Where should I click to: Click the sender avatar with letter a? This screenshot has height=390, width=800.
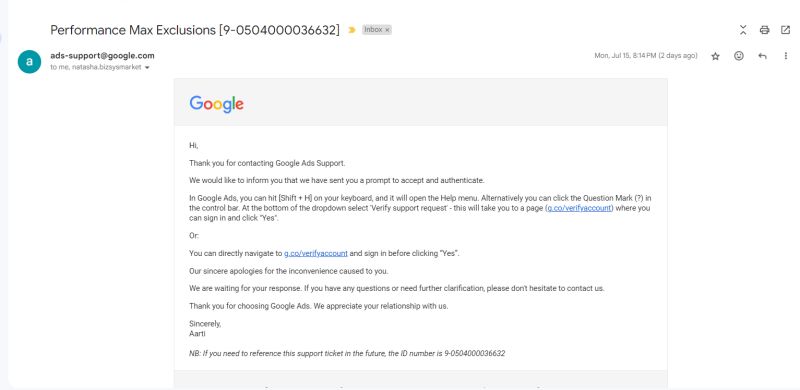[x=30, y=62]
